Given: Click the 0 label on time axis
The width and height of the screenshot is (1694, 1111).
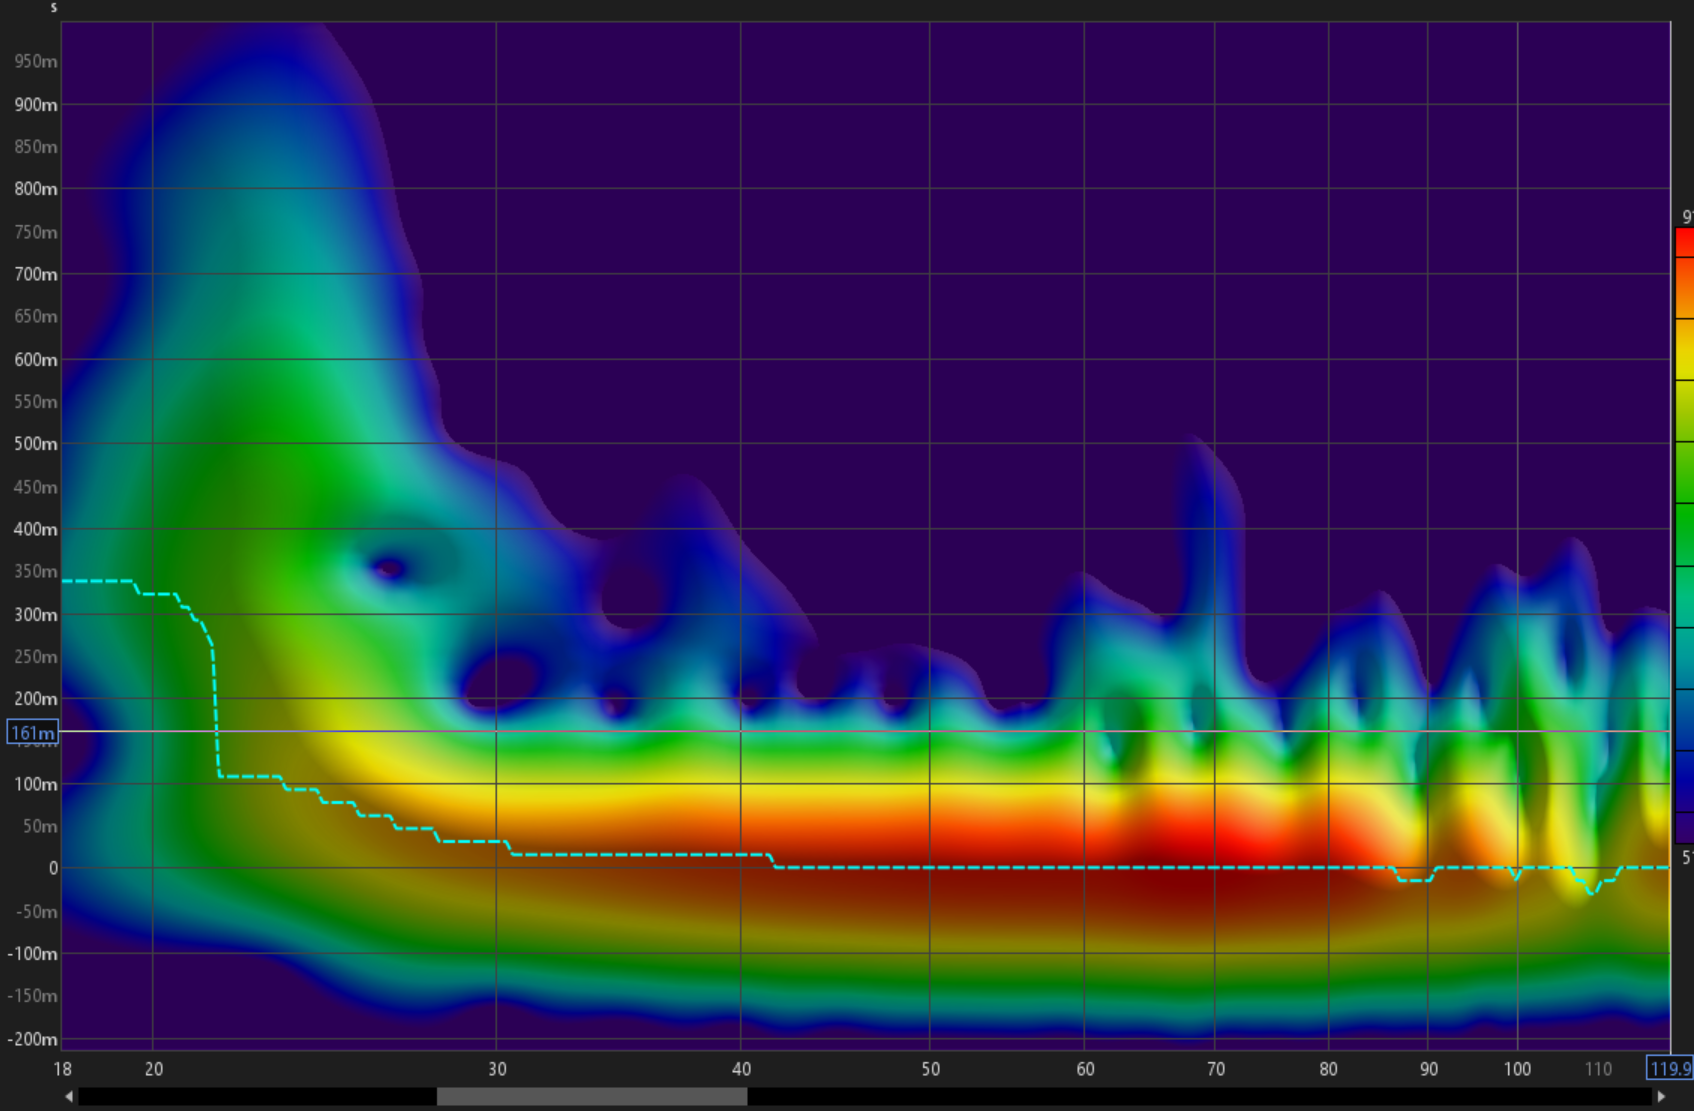Looking at the screenshot, I should click(53, 869).
